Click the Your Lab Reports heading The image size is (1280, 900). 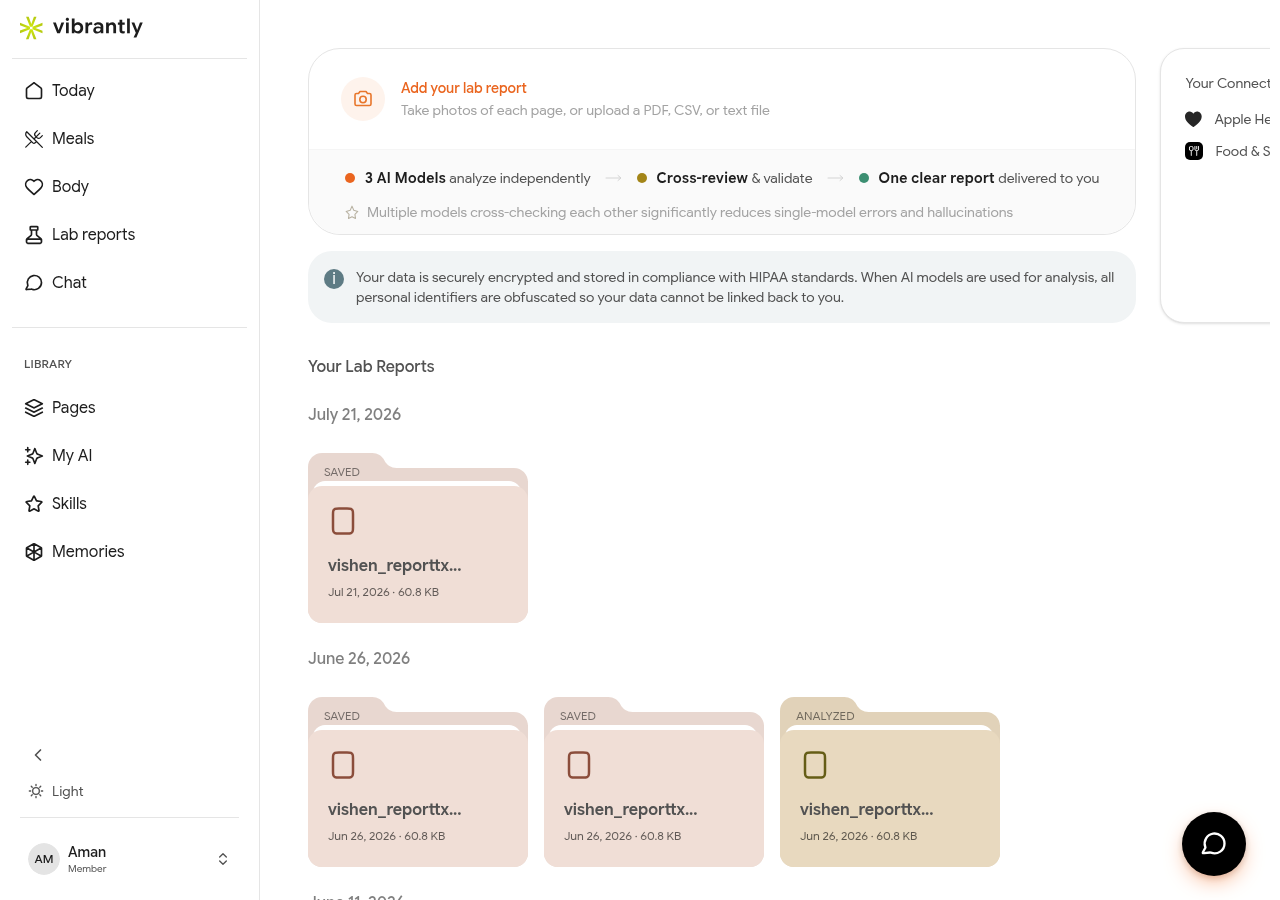(371, 366)
